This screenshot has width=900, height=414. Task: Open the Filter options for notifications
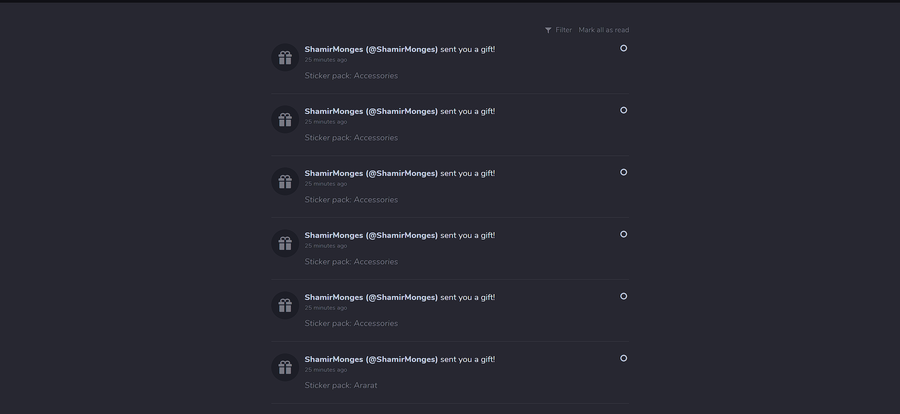pyautogui.click(x=559, y=30)
